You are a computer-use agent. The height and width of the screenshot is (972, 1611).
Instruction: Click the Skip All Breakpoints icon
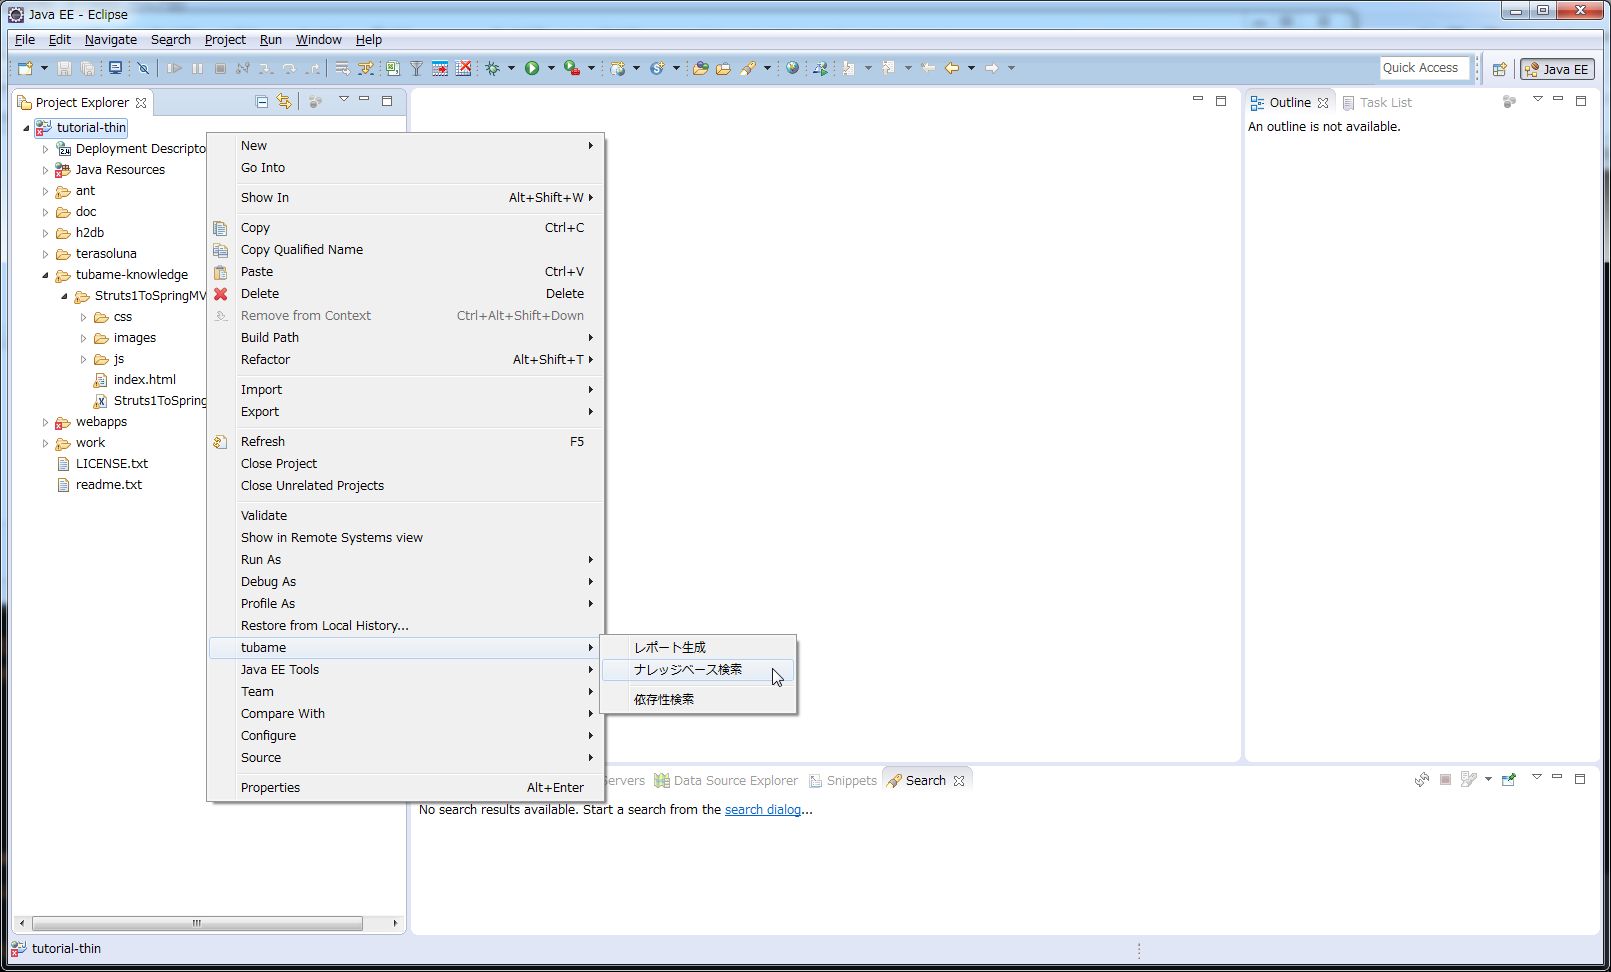click(143, 68)
